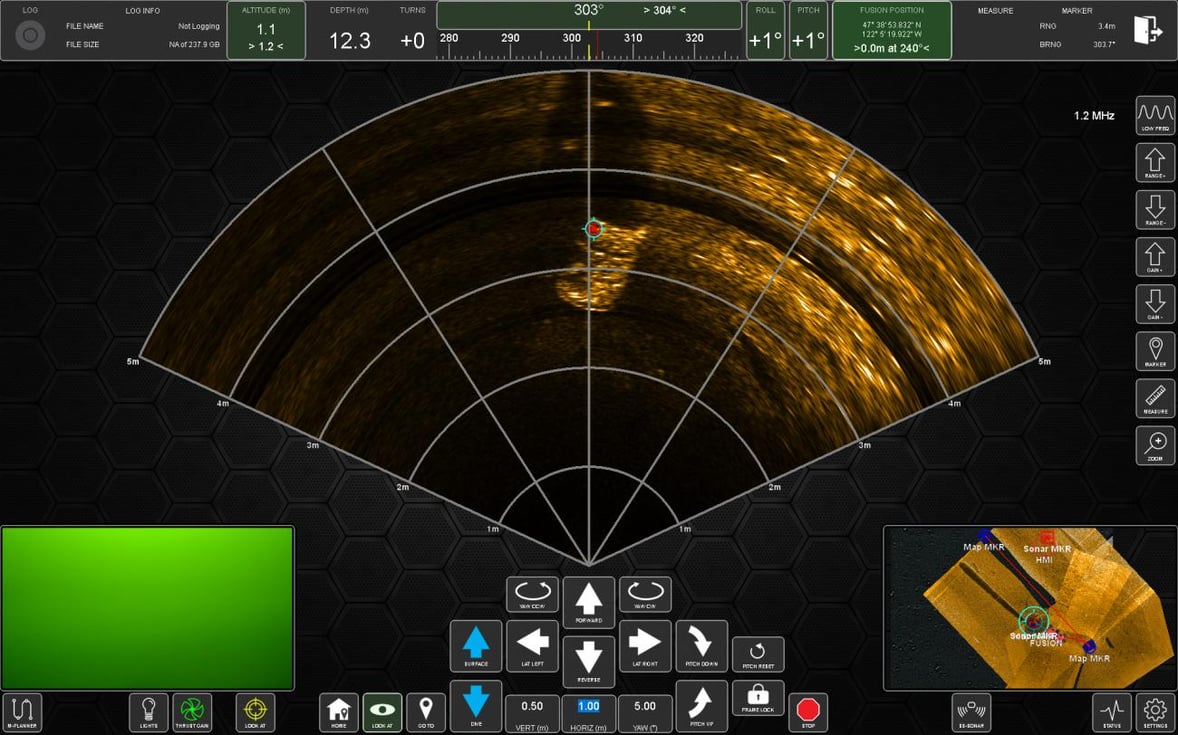Toggle the Frame Lock padlock

[x=758, y=698]
